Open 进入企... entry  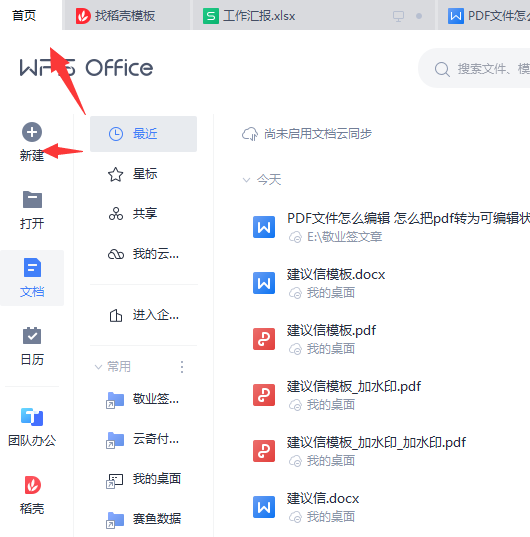[143, 315]
